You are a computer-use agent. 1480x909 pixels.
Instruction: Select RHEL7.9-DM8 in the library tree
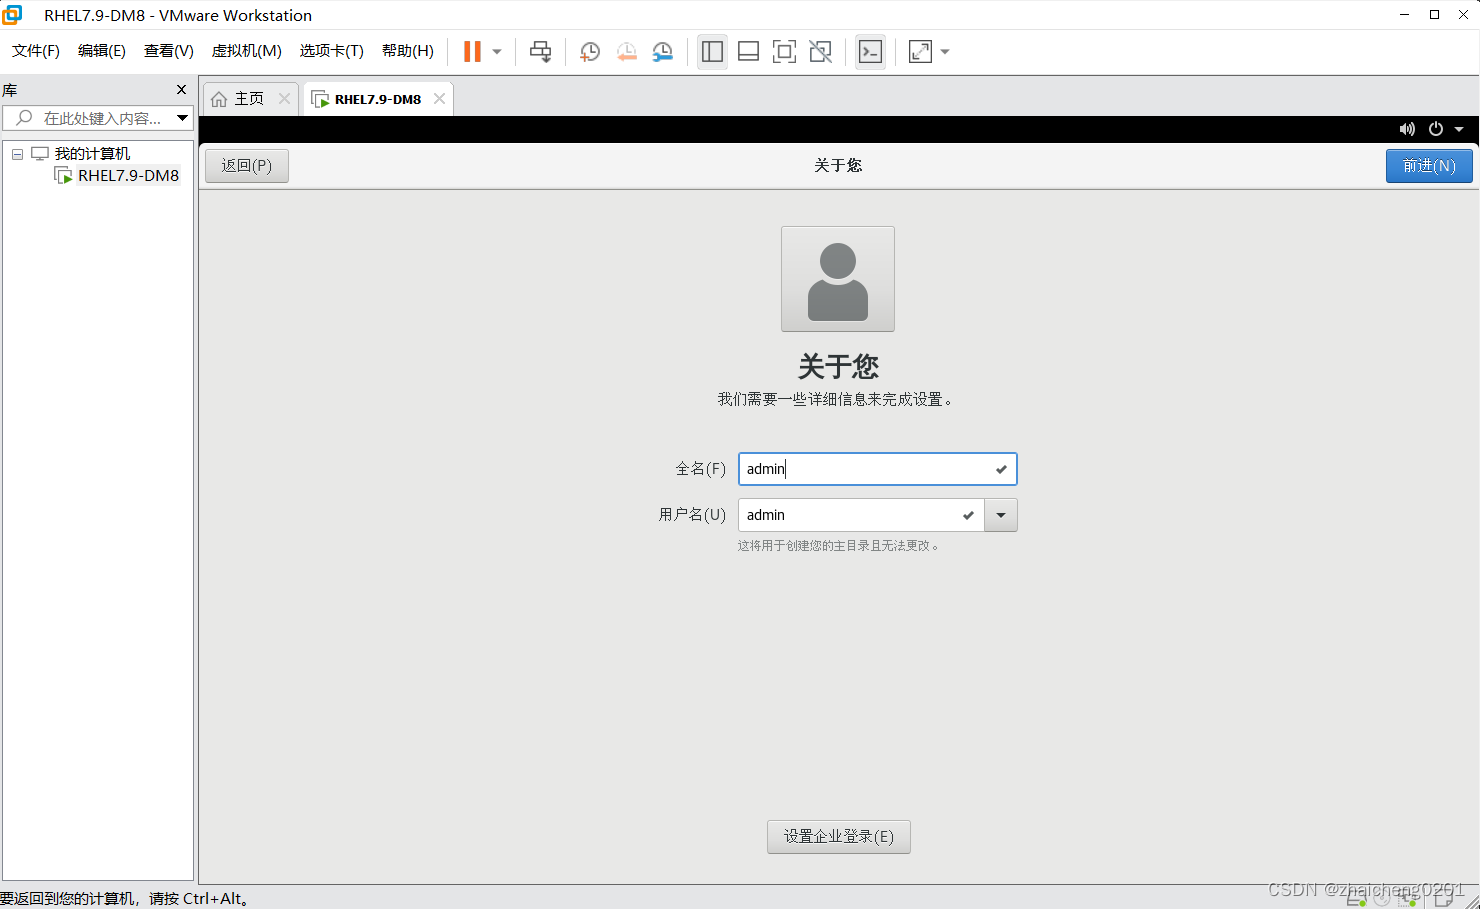click(x=128, y=176)
